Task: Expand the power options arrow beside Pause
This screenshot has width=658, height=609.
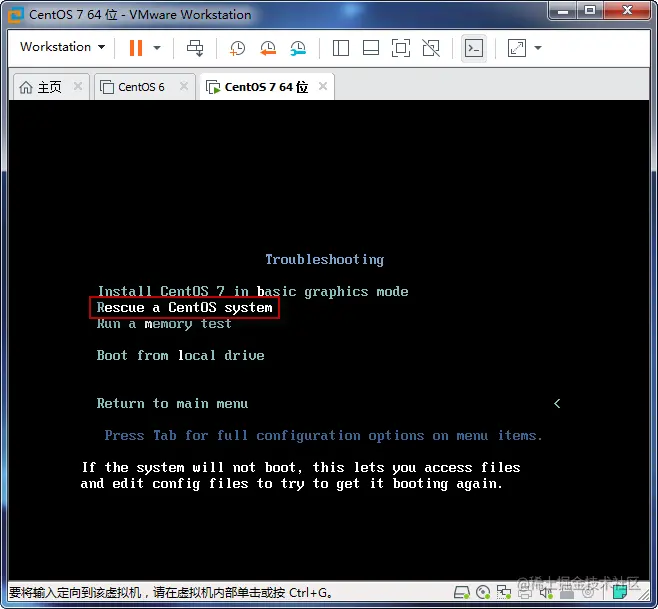Action: pyautogui.click(x=157, y=48)
